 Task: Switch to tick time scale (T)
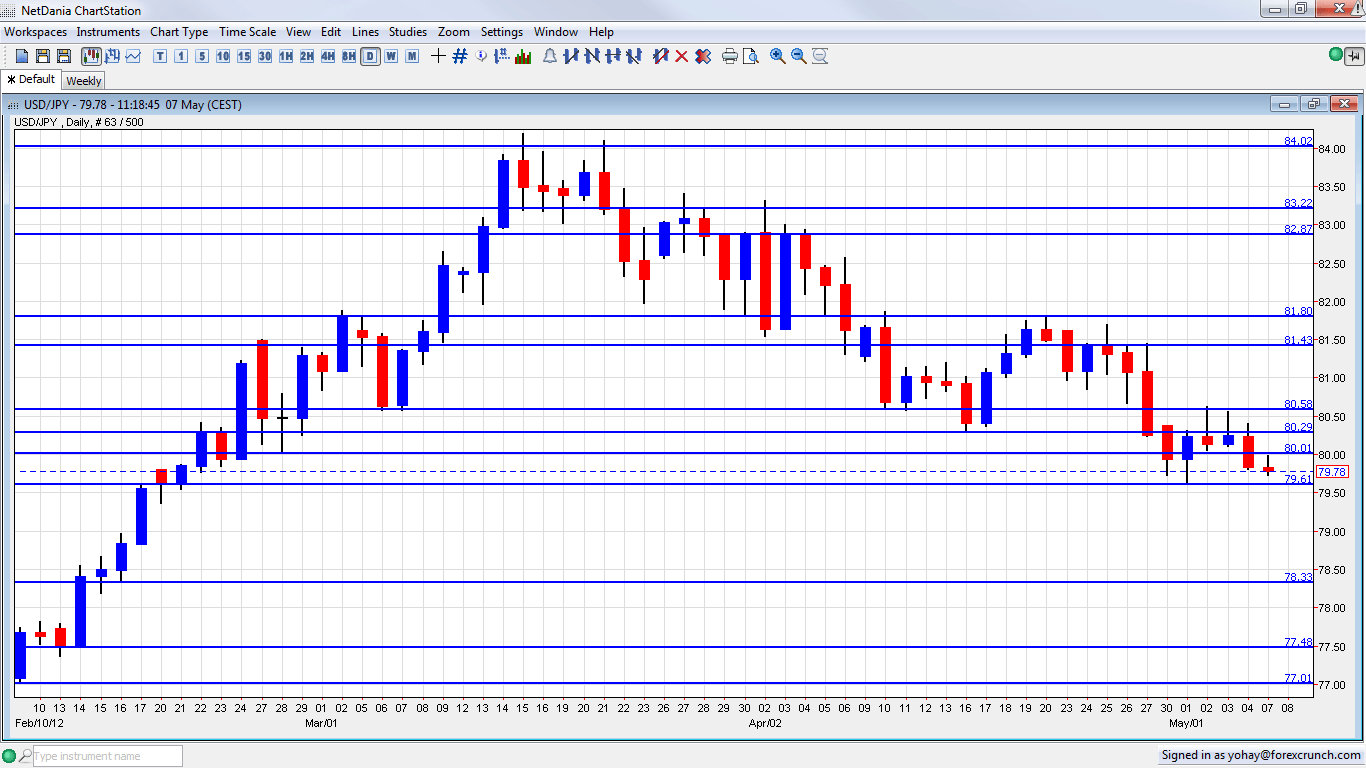[160, 56]
